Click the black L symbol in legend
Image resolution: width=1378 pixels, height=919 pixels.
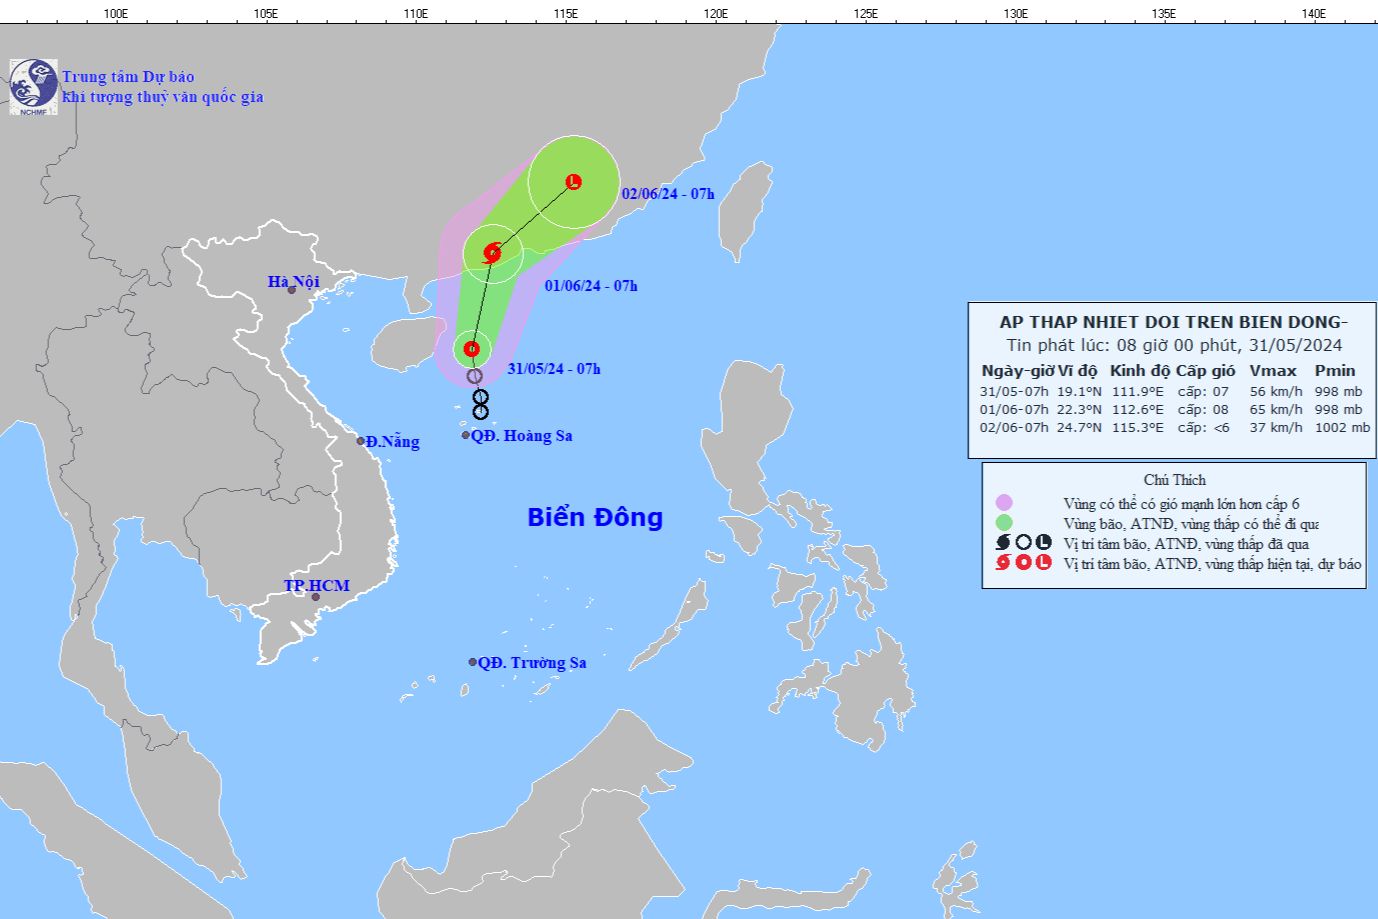click(x=1044, y=543)
